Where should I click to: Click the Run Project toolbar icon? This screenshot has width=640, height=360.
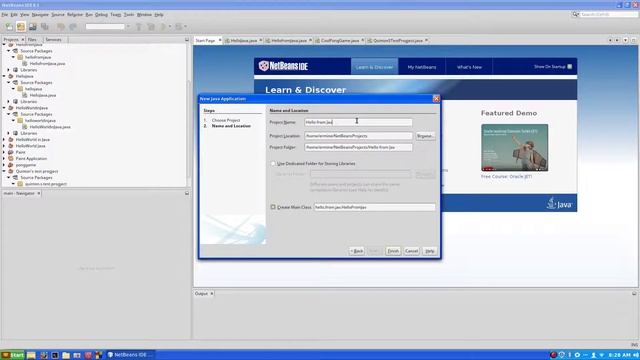pos(163,27)
